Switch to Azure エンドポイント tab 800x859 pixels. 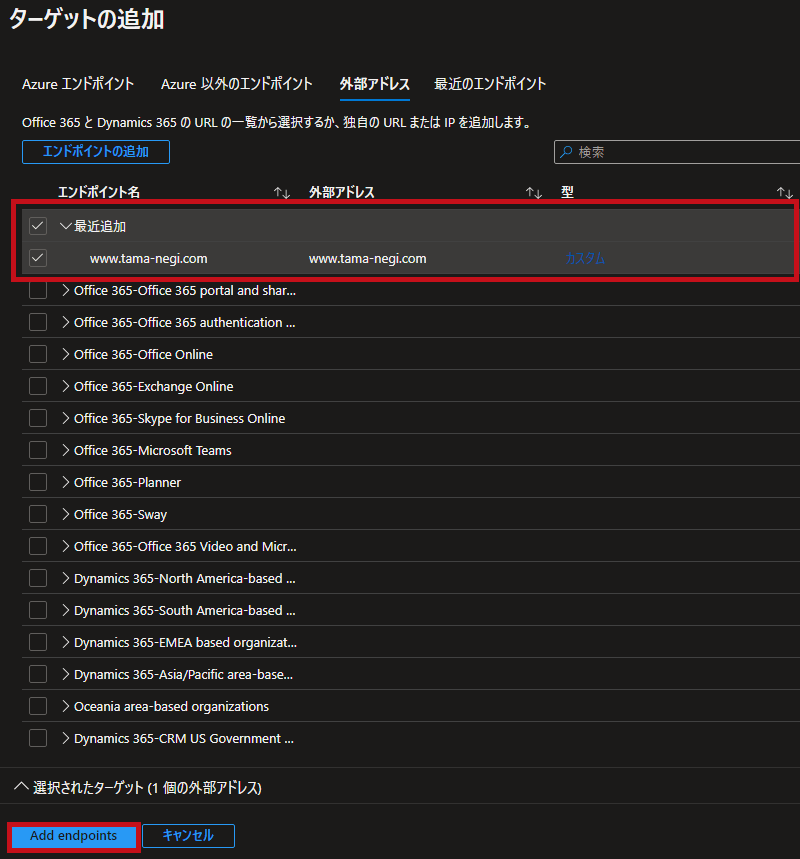pos(78,84)
